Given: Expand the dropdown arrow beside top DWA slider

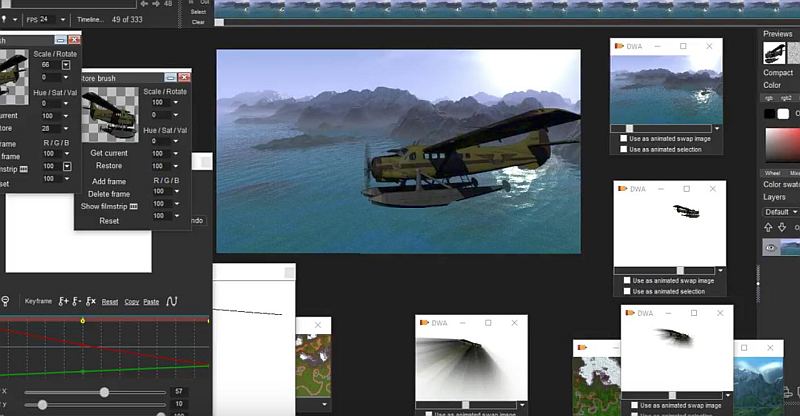Looking at the screenshot, I should point(717,128).
